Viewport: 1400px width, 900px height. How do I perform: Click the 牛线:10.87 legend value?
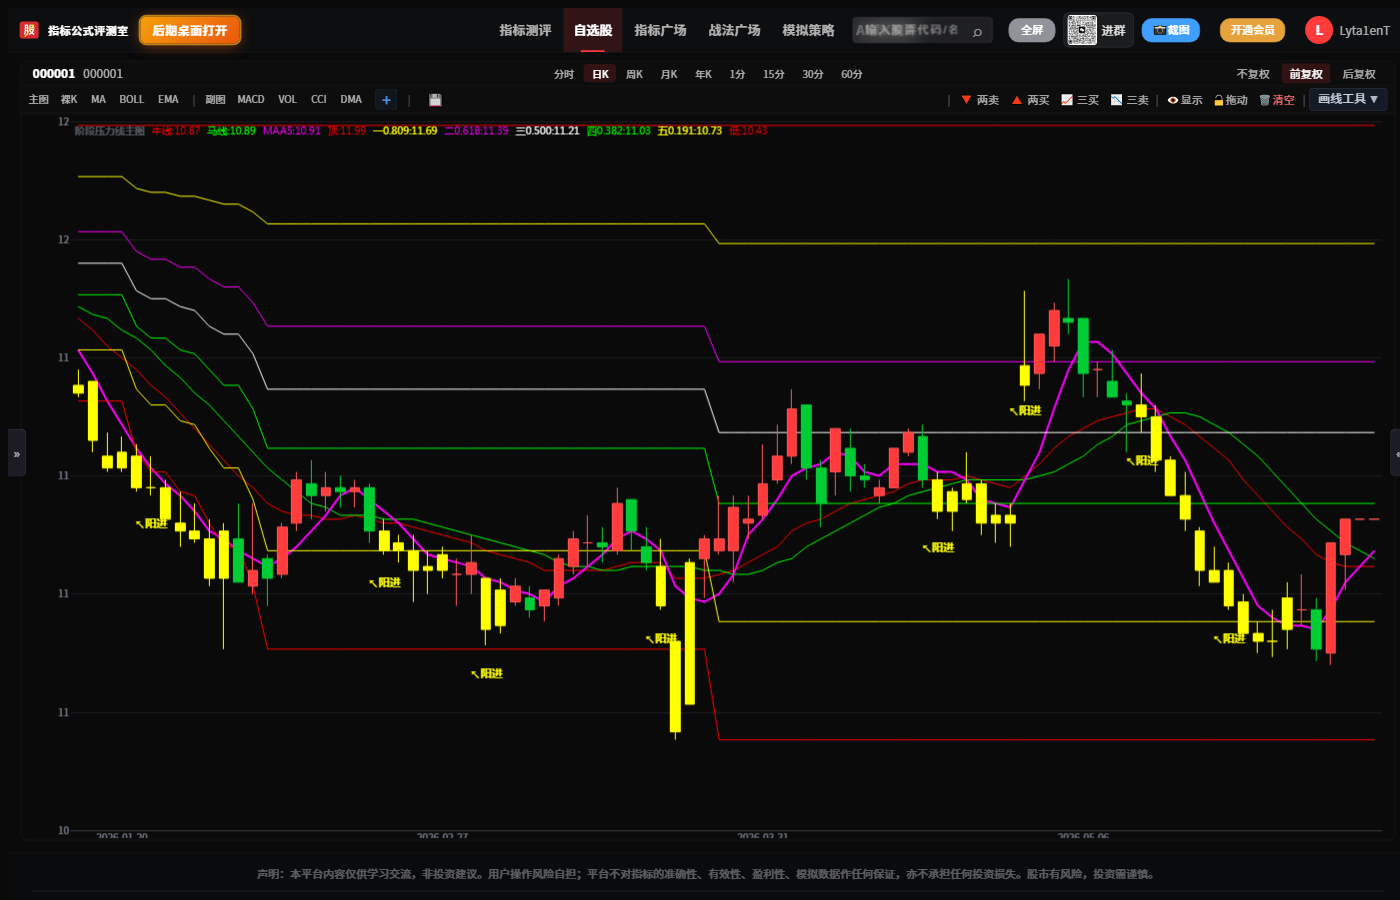pos(176,131)
